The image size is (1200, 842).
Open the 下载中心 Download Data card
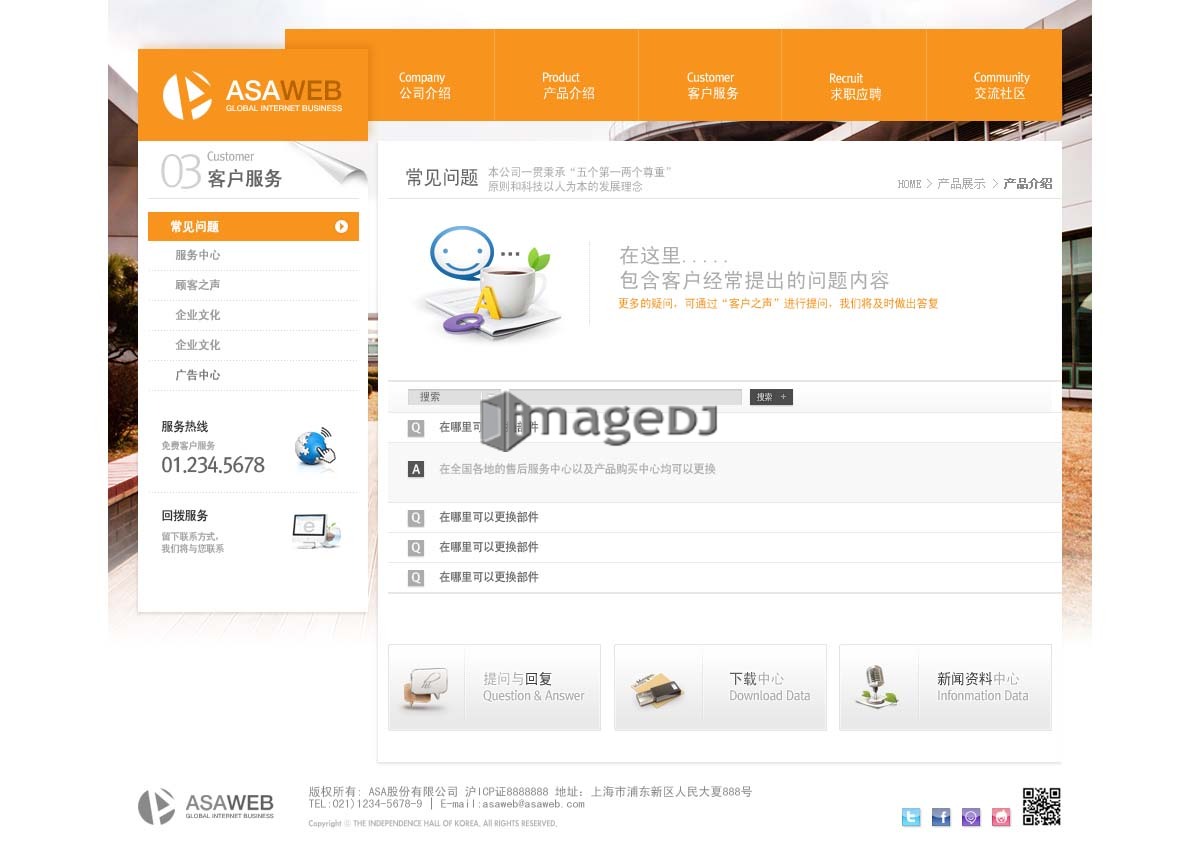(720, 687)
